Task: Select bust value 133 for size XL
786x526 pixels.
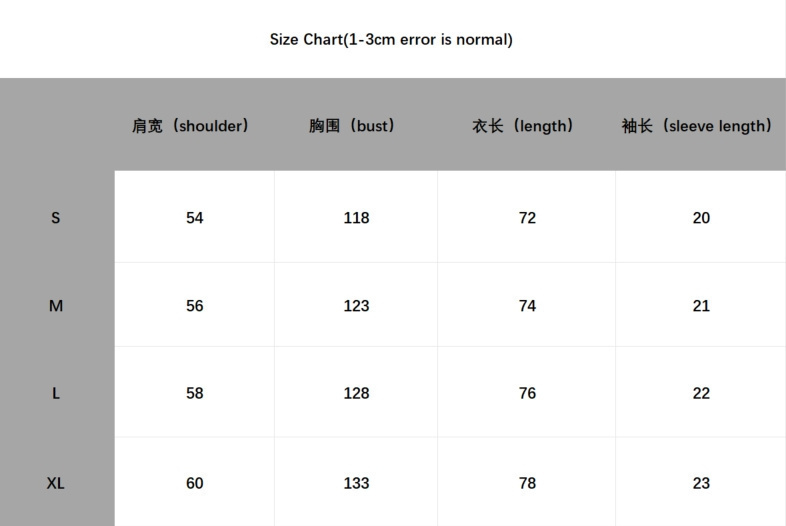Action: pos(356,483)
